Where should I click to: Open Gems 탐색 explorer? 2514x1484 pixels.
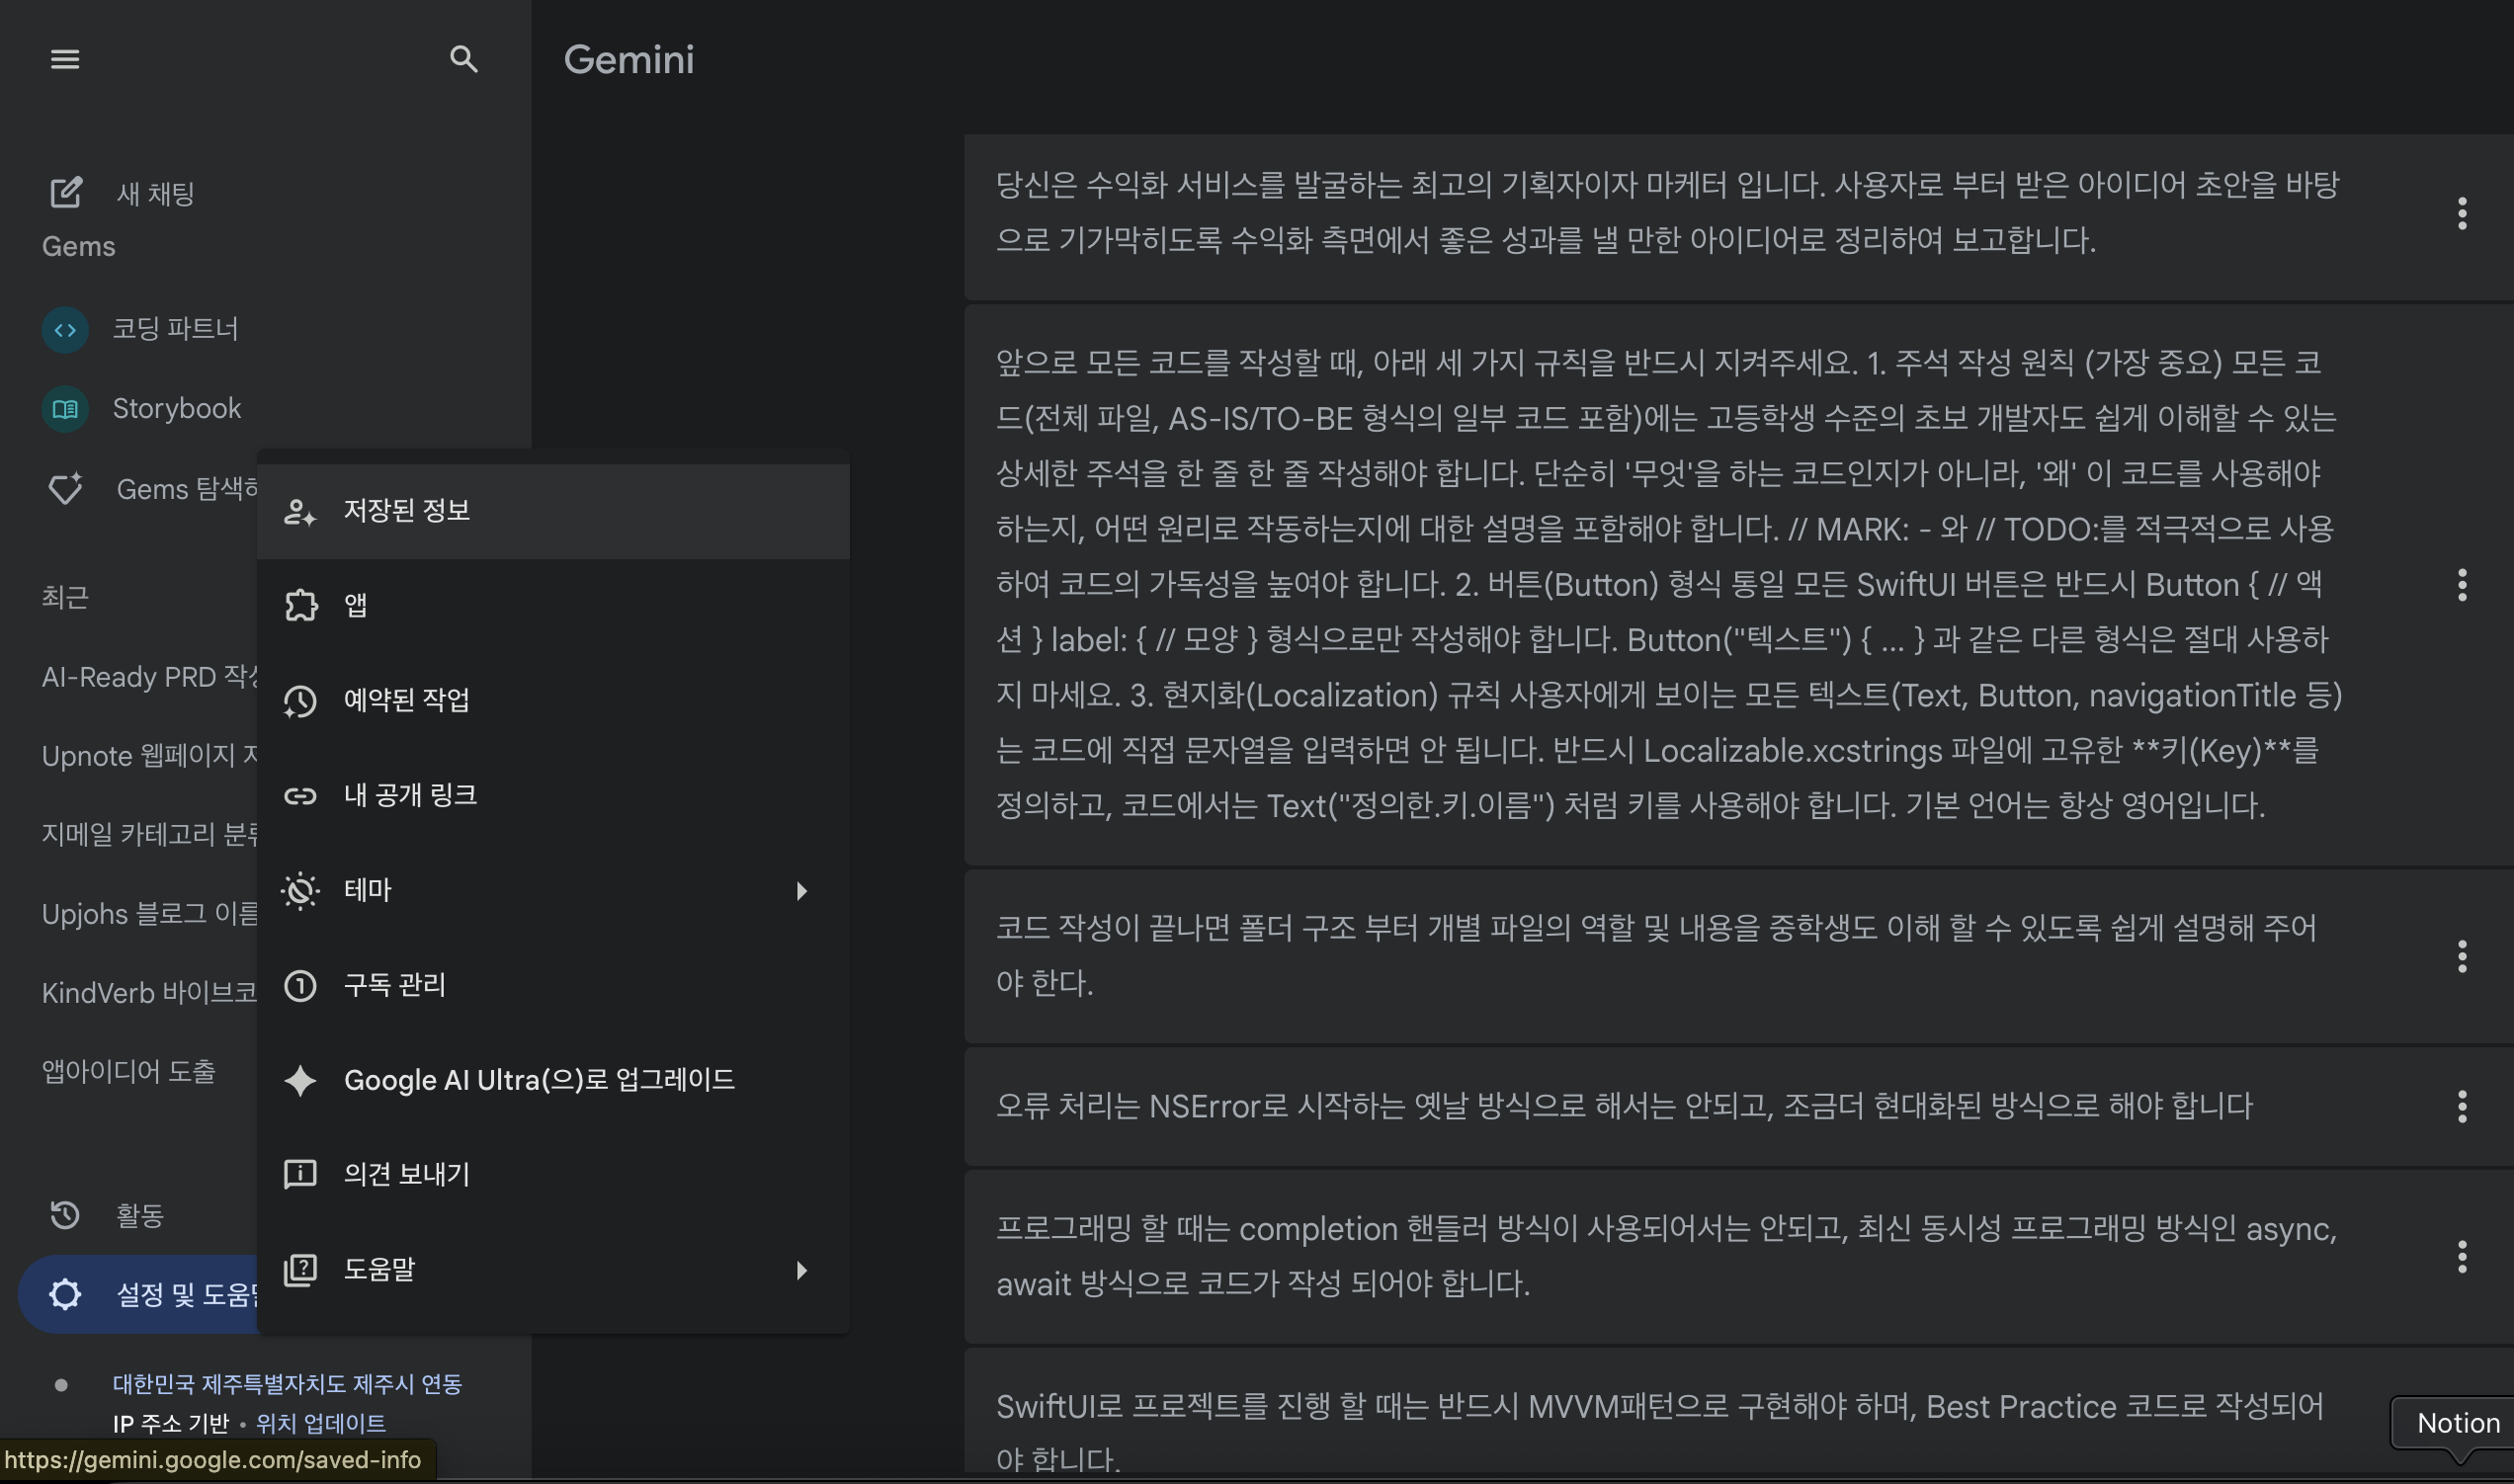pyautogui.click(x=150, y=489)
